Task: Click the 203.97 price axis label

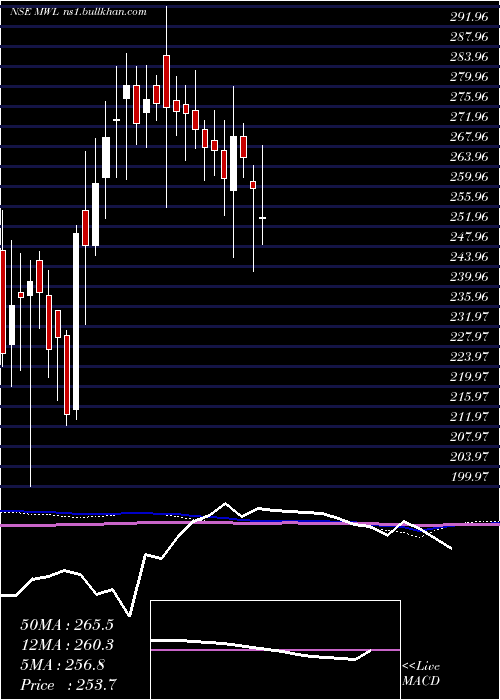Action: [x=469, y=457]
